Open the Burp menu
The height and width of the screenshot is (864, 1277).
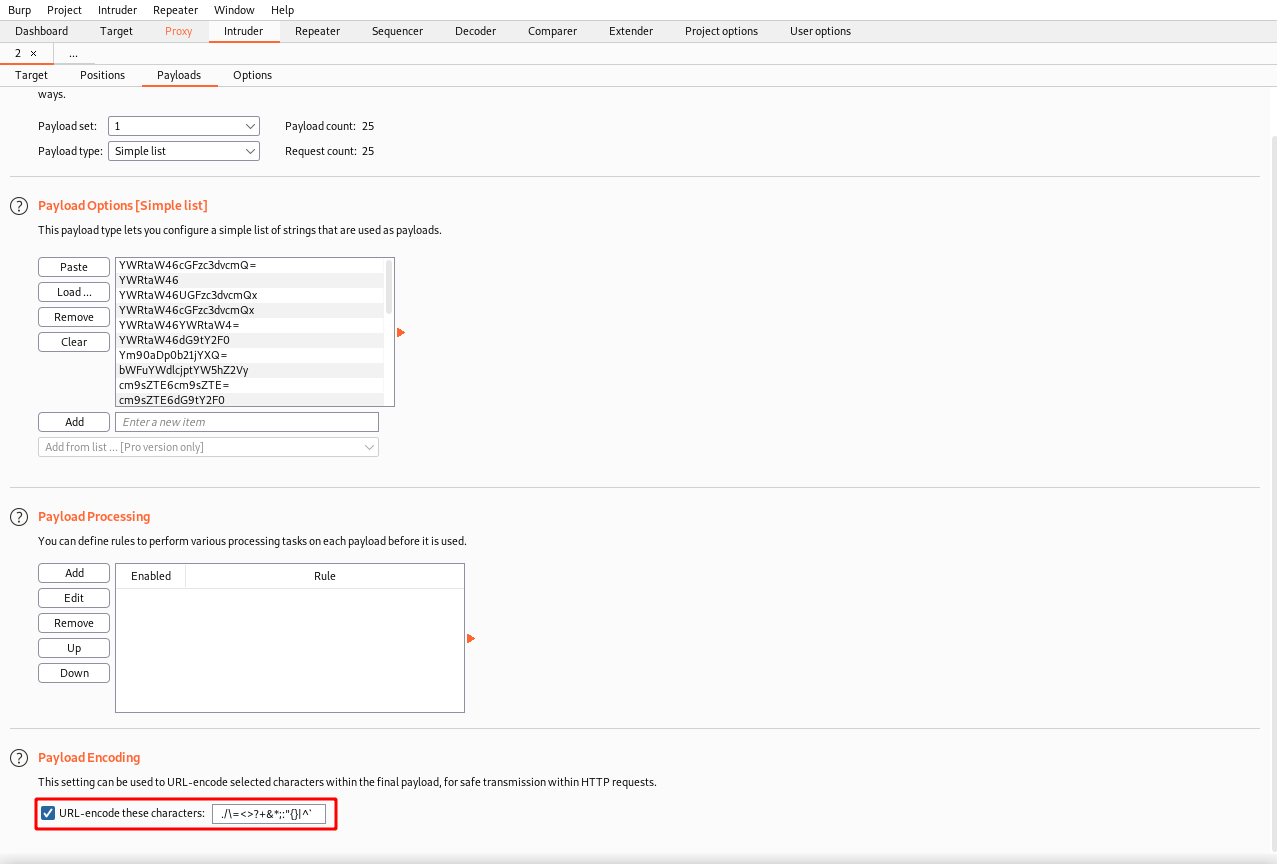coord(20,10)
